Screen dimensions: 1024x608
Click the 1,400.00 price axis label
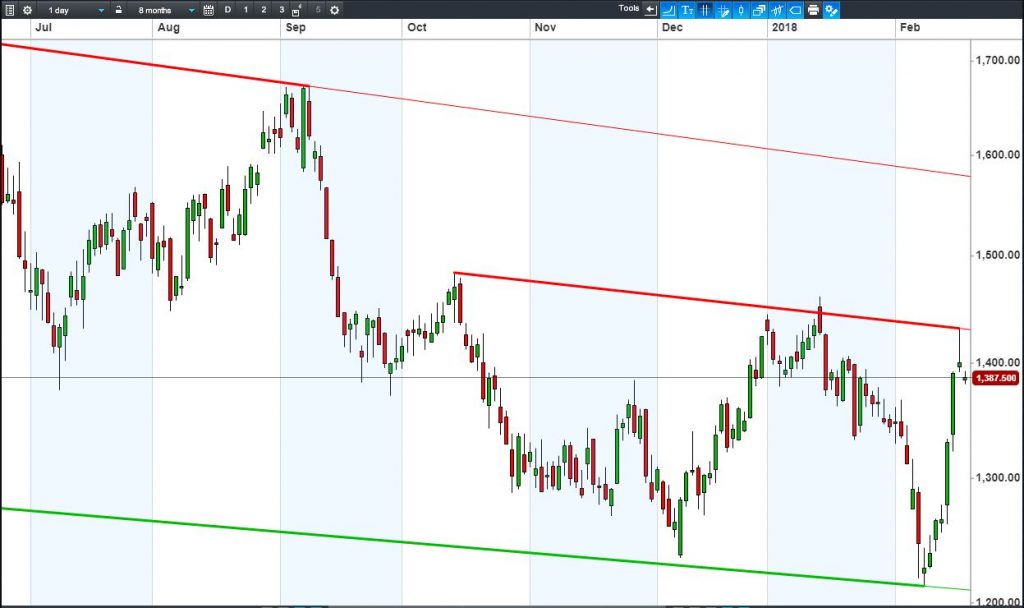click(997, 362)
